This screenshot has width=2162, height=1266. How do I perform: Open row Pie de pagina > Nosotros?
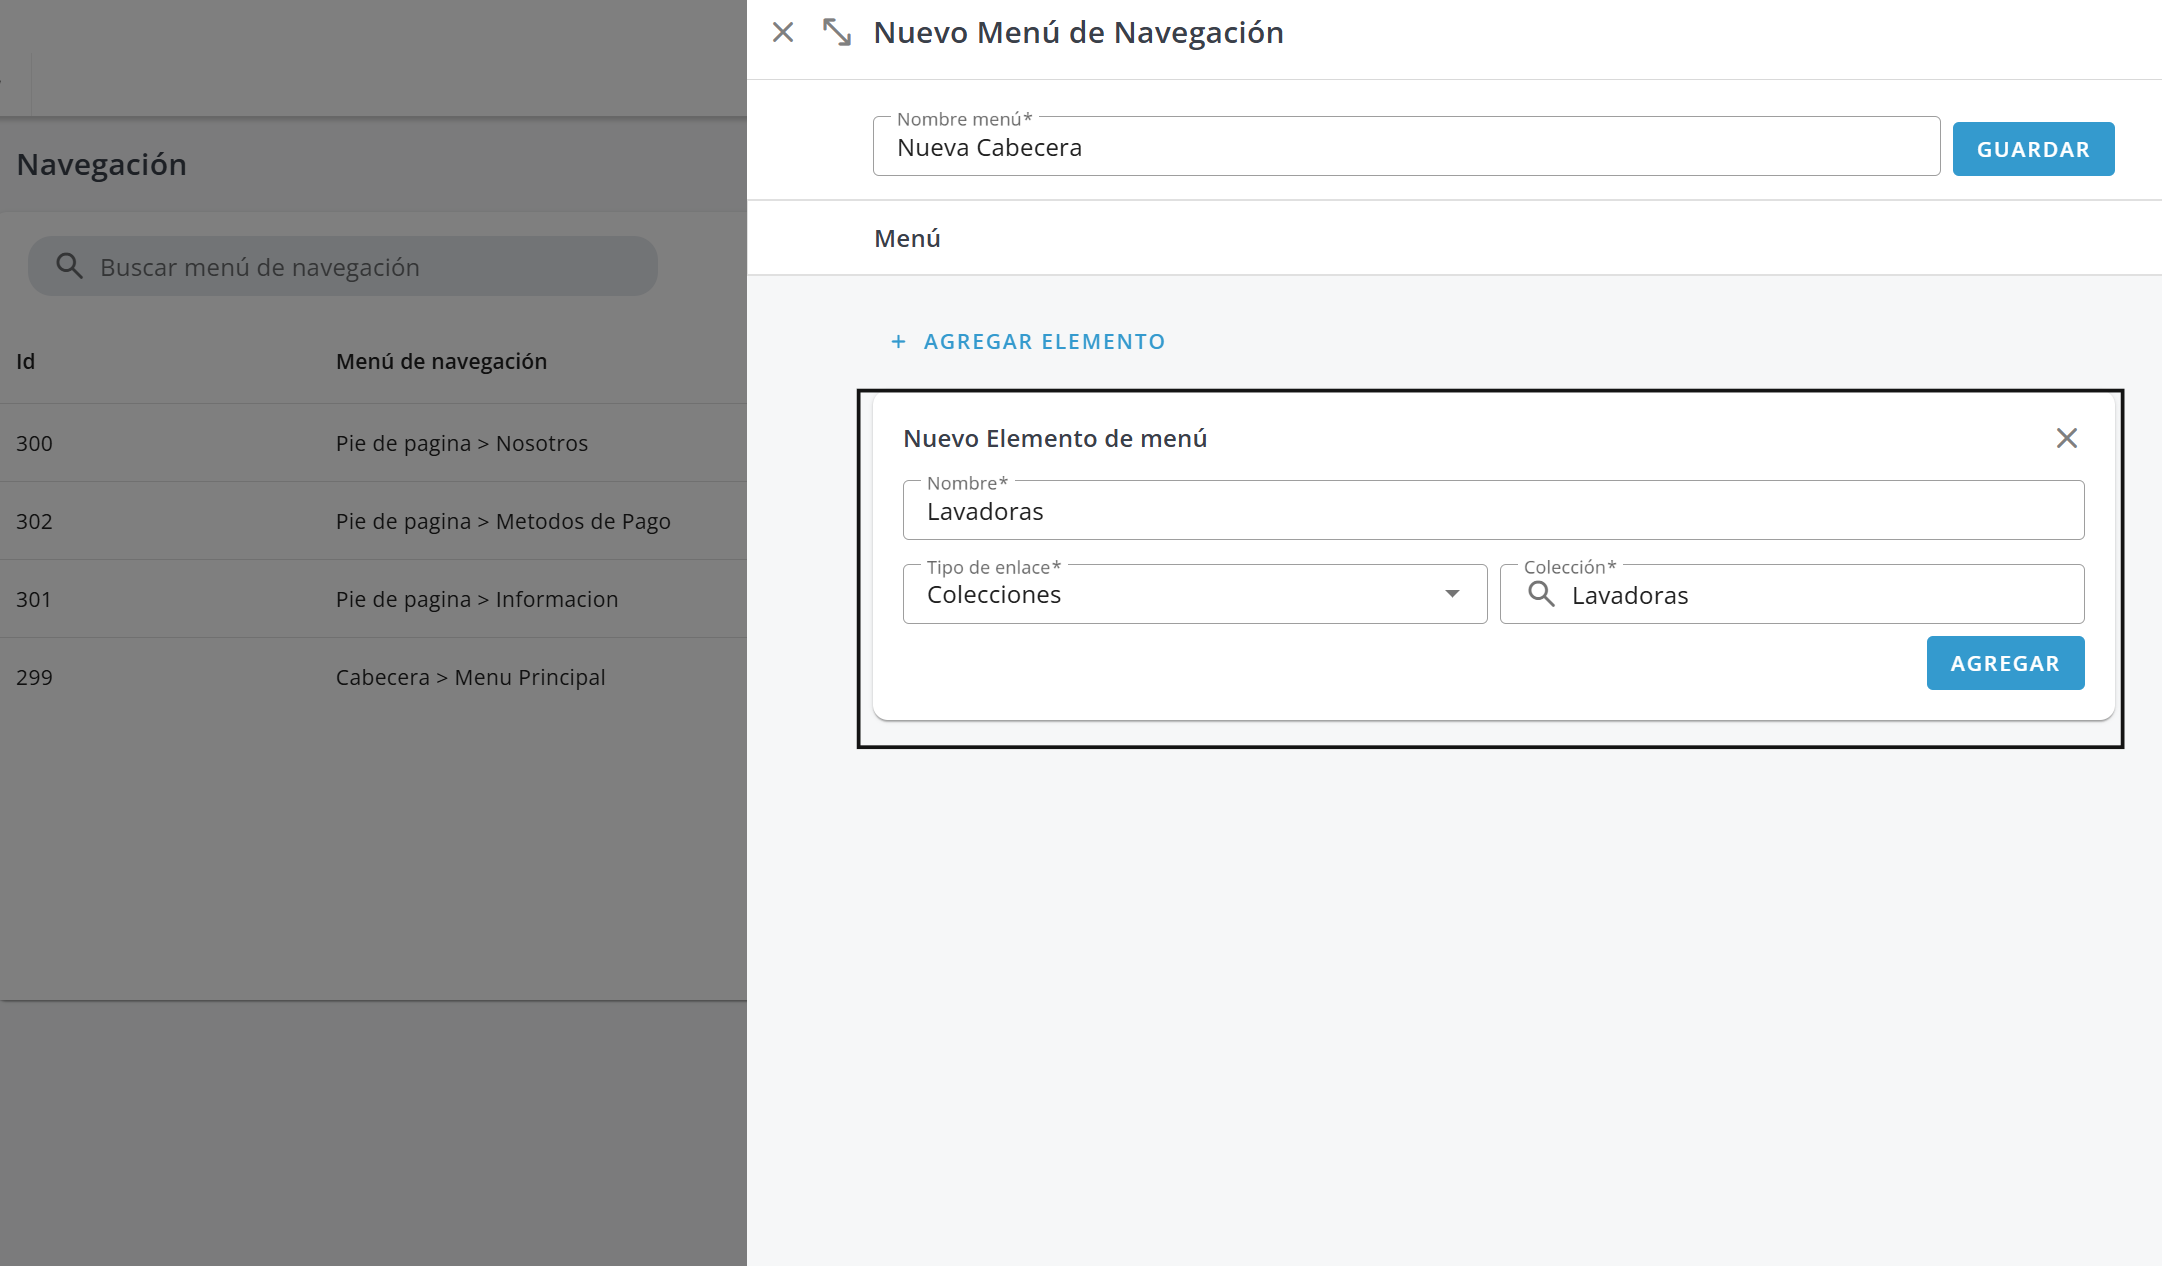tap(461, 444)
